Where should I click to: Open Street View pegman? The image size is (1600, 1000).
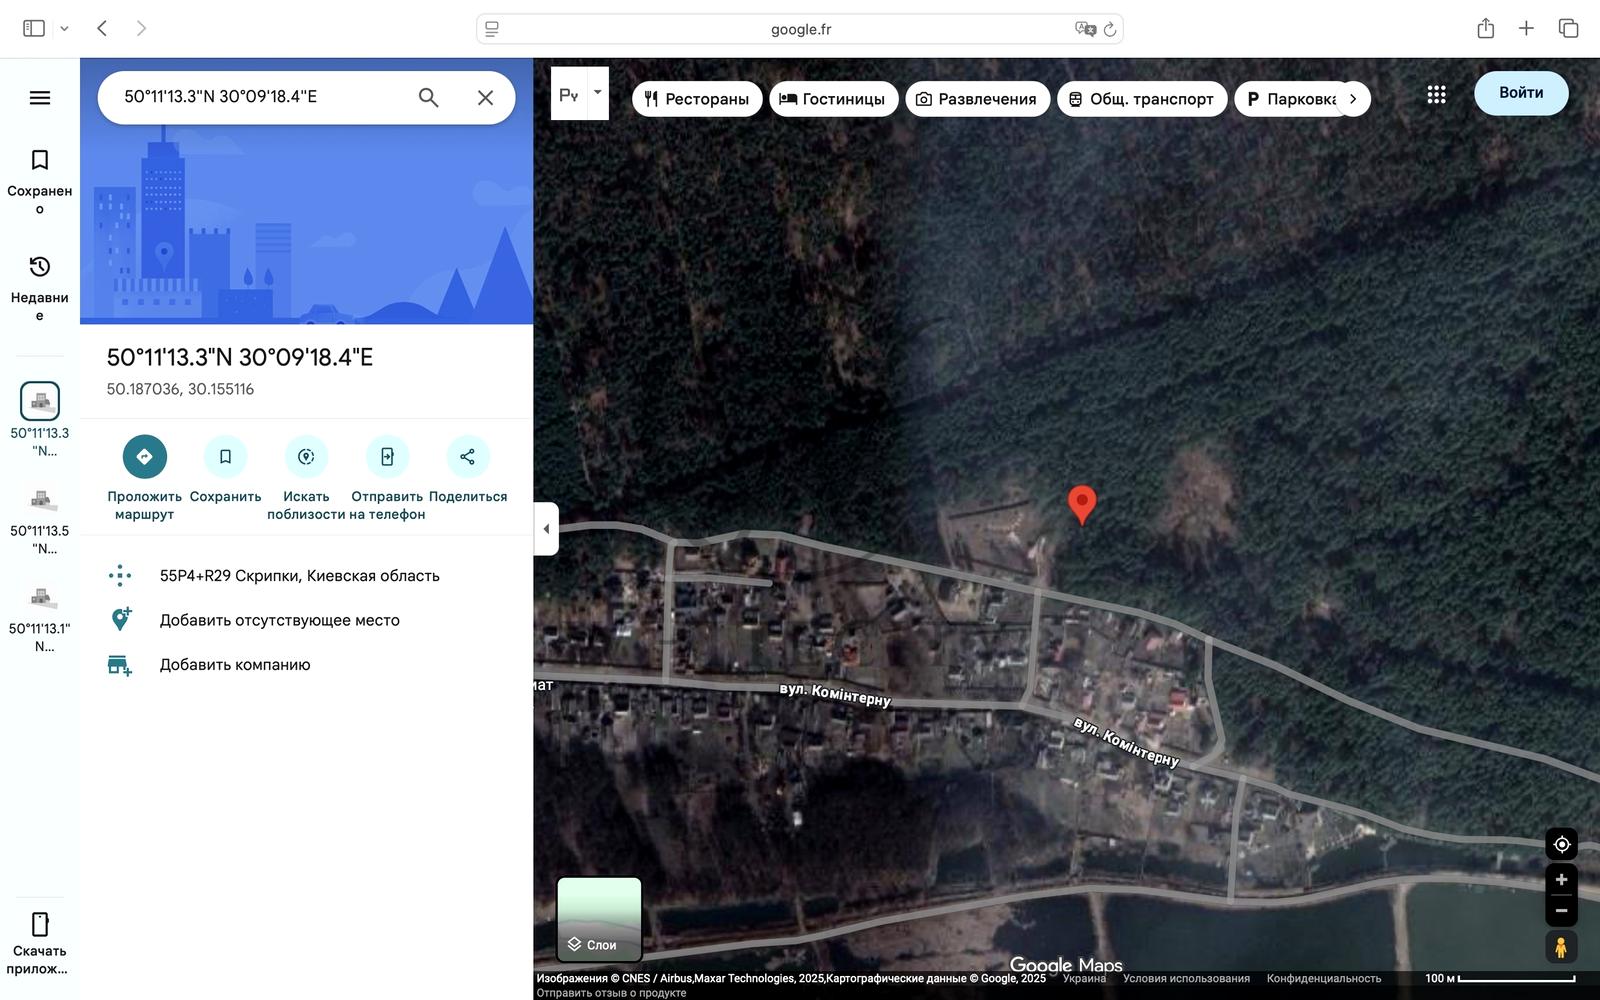point(1560,946)
